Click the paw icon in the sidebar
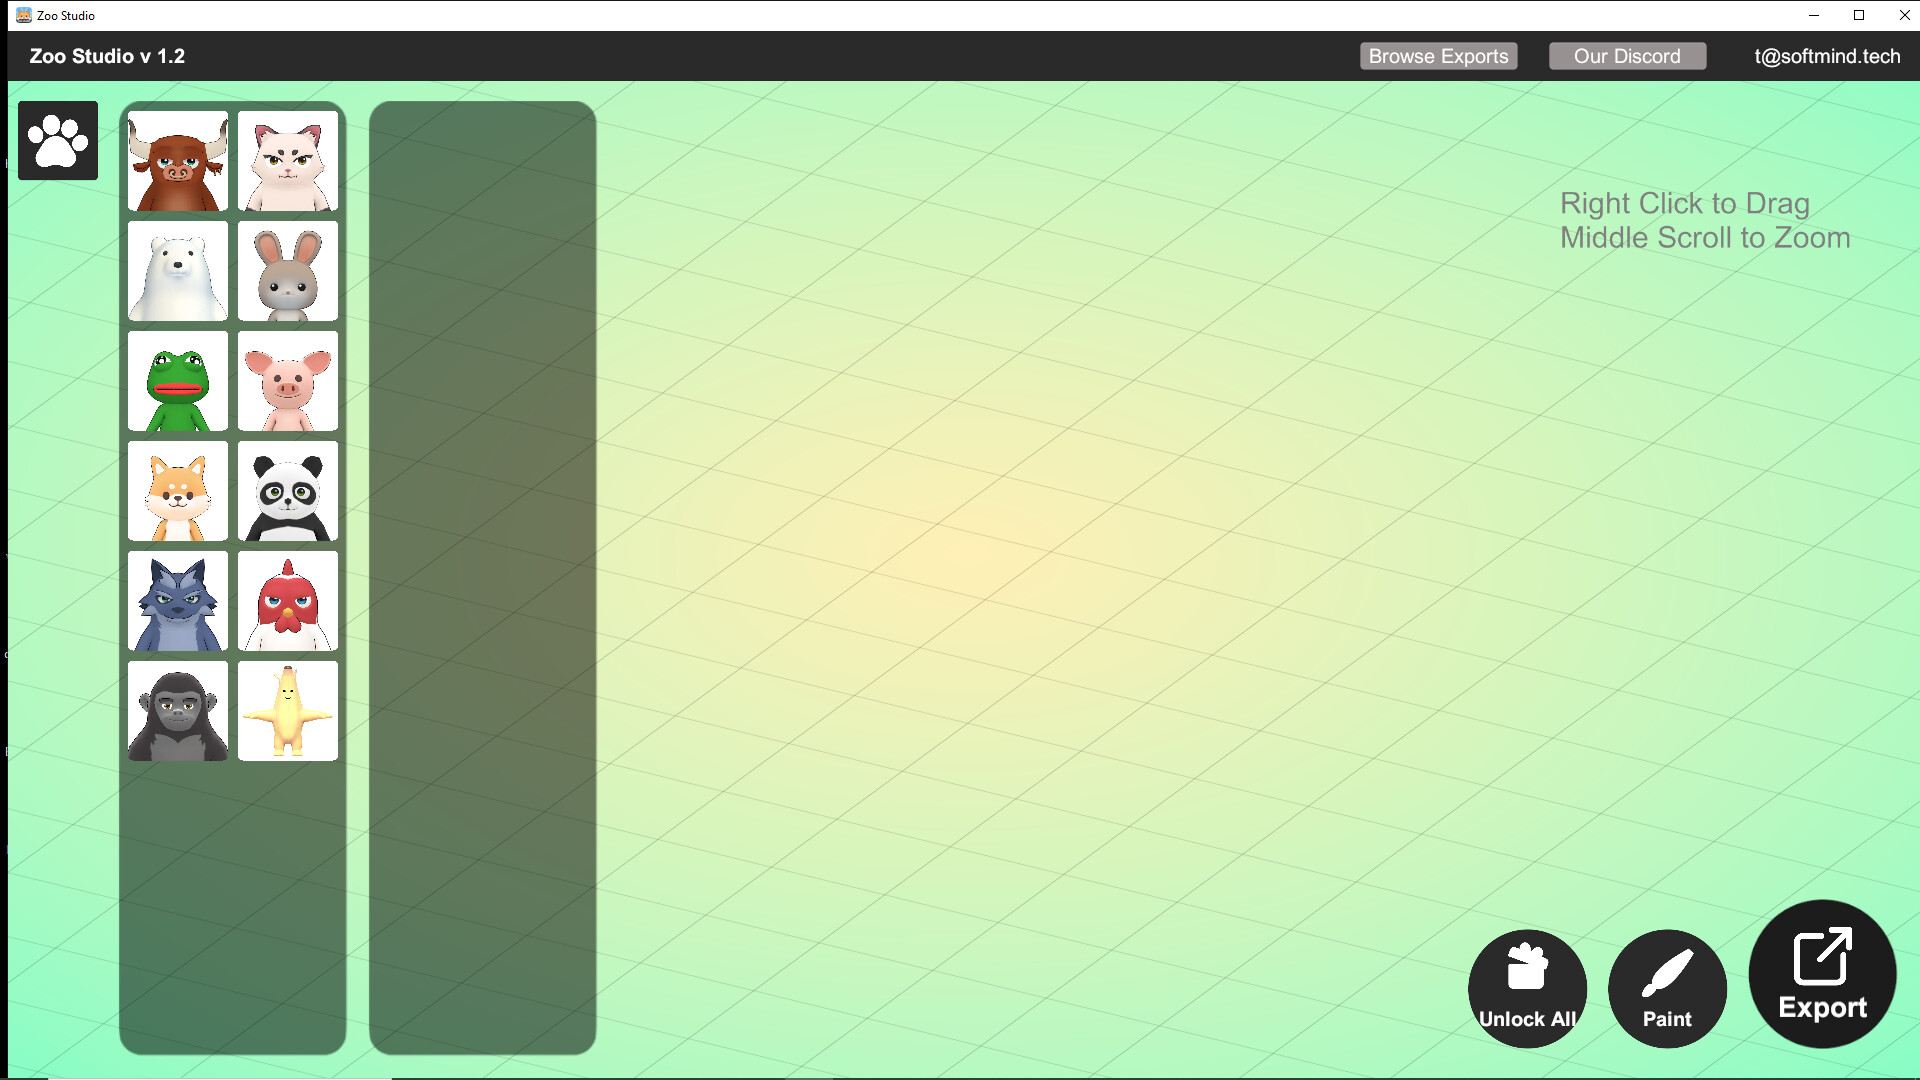 [x=57, y=140]
